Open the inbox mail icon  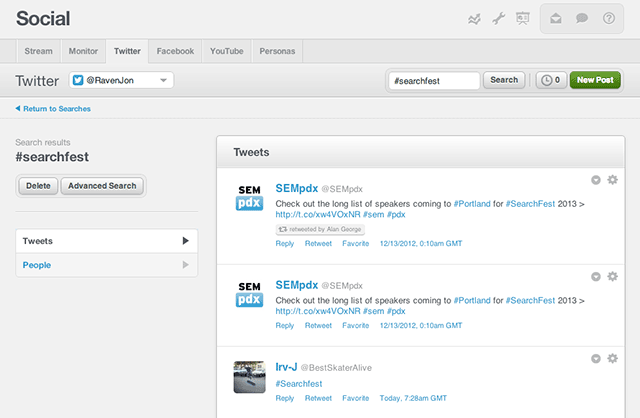point(556,18)
